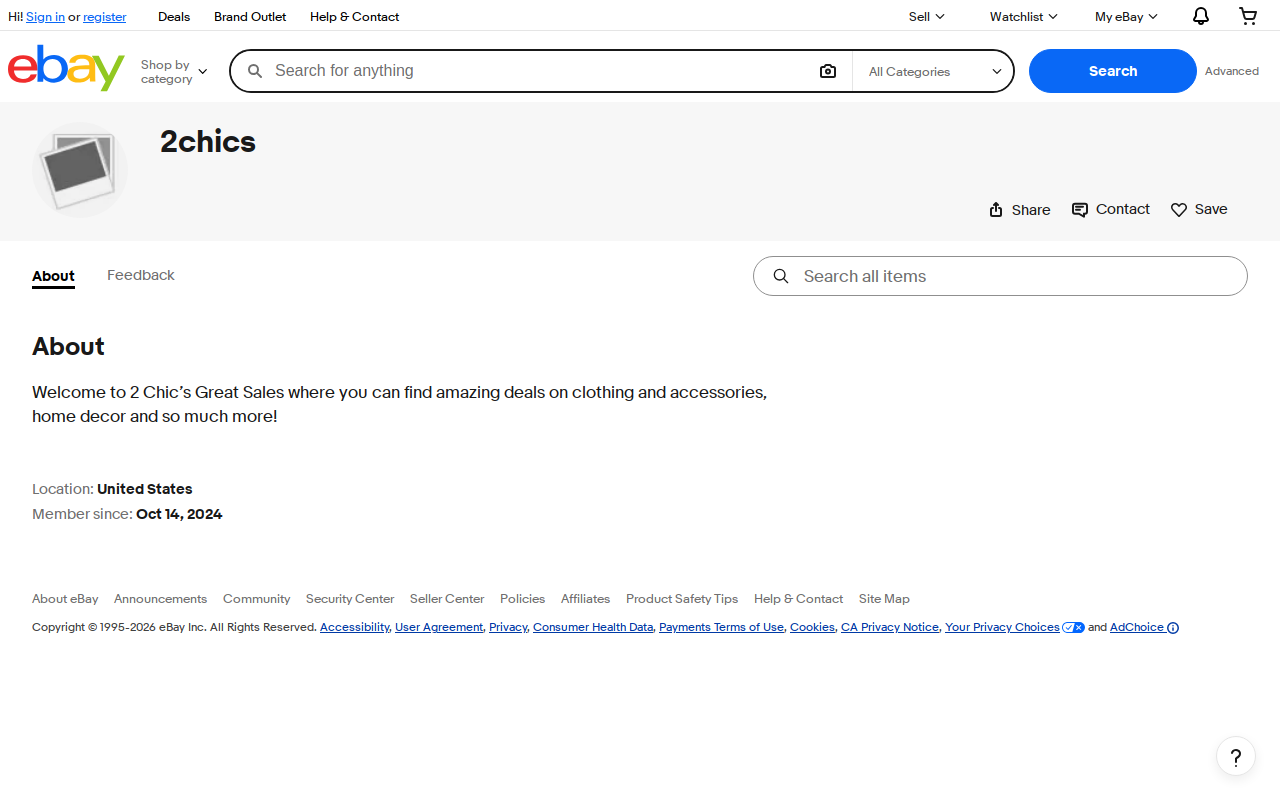1280x800 pixels.
Task: Click the 2chics seller avatar
Action: [x=80, y=170]
